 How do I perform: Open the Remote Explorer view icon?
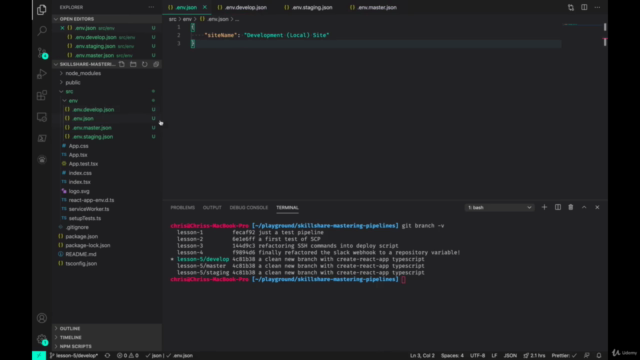click(x=42, y=117)
